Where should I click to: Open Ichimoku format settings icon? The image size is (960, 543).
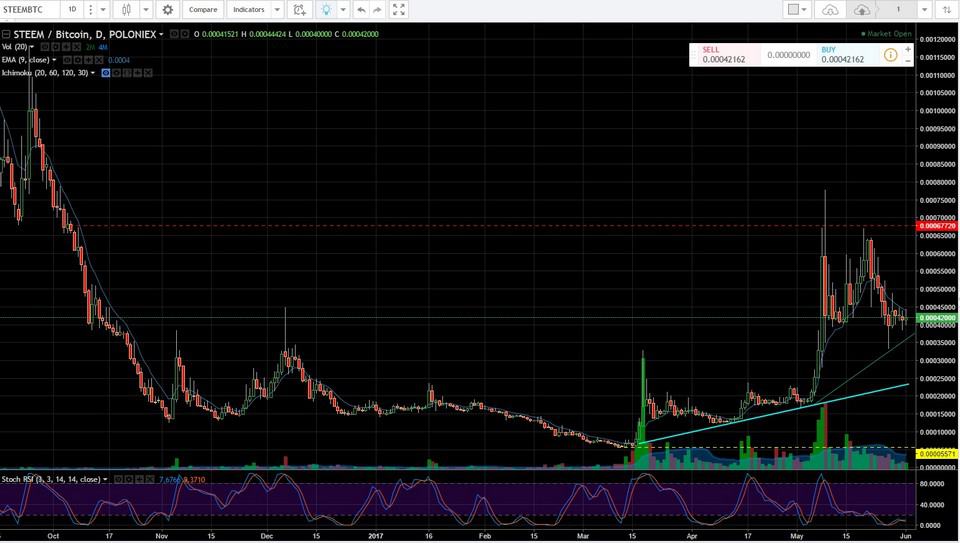point(116,73)
